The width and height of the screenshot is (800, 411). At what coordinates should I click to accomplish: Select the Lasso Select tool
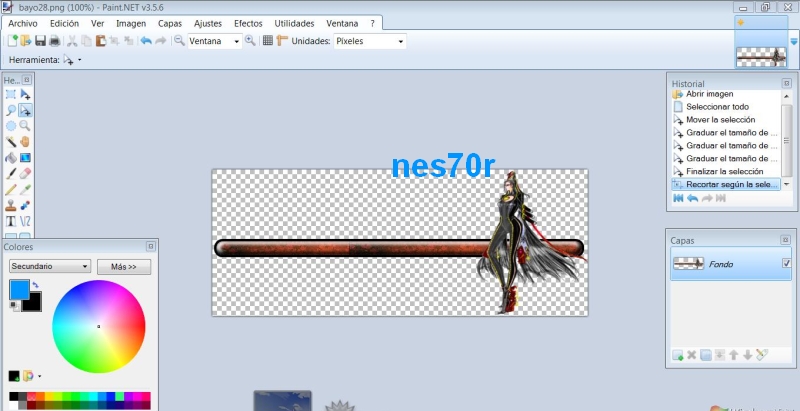tap(11, 110)
